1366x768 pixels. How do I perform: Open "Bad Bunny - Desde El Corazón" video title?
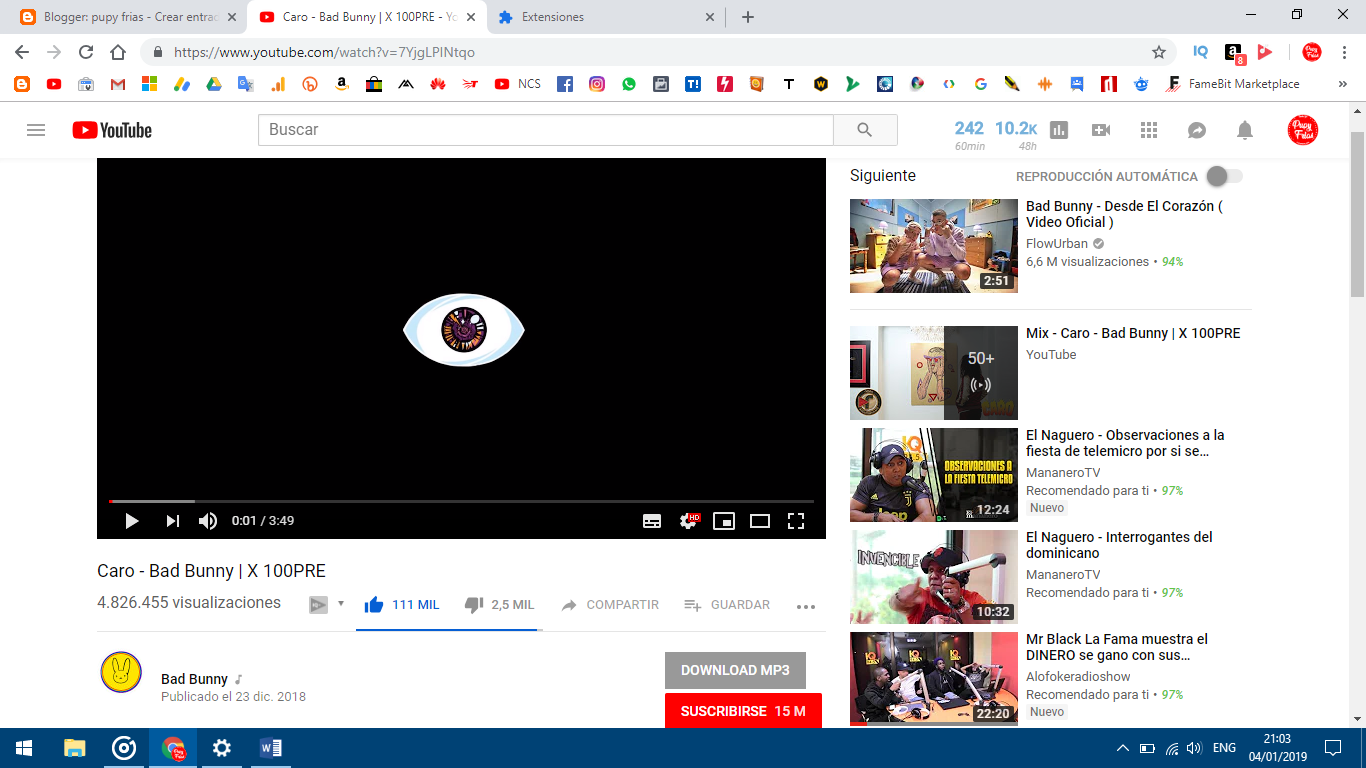pos(1124,214)
